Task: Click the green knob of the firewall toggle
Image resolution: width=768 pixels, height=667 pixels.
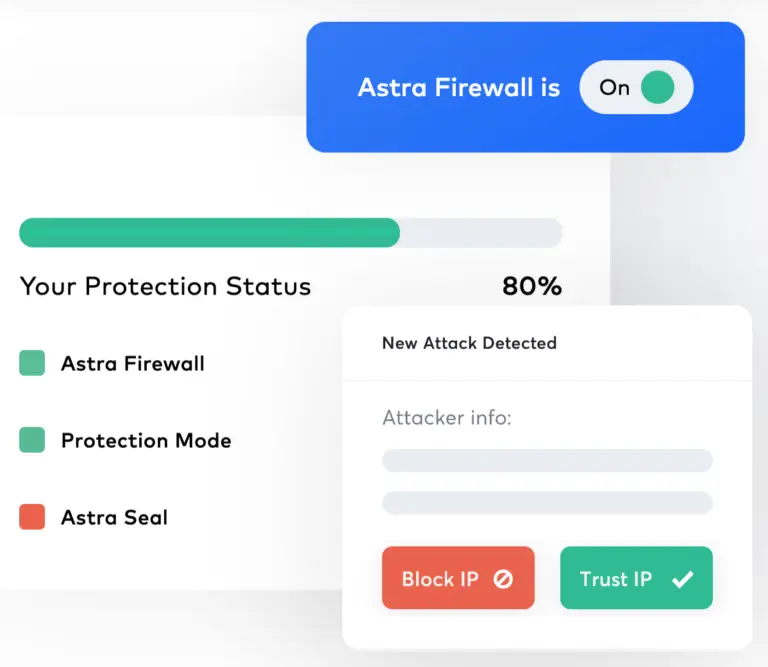Action: 657,88
